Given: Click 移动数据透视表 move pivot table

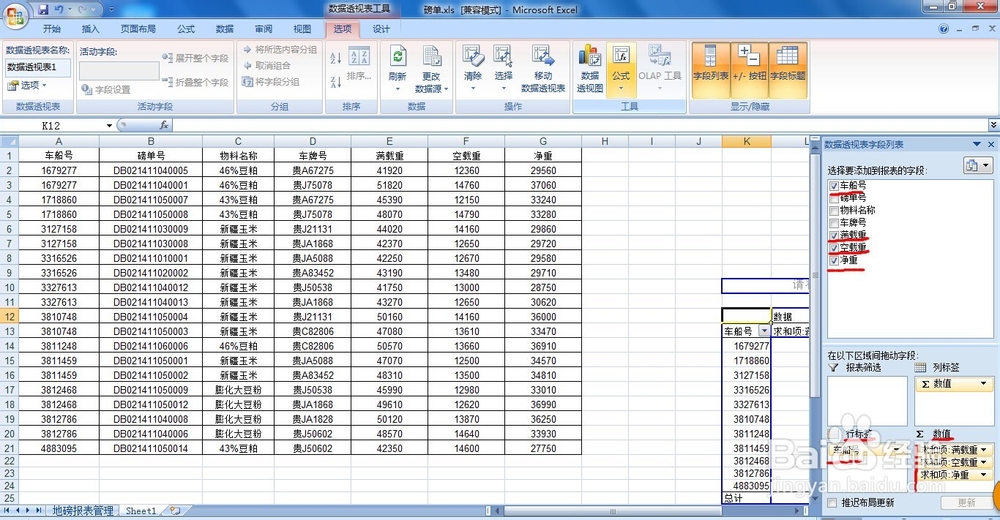Looking at the screenshot, I should (x=543, y=69).
